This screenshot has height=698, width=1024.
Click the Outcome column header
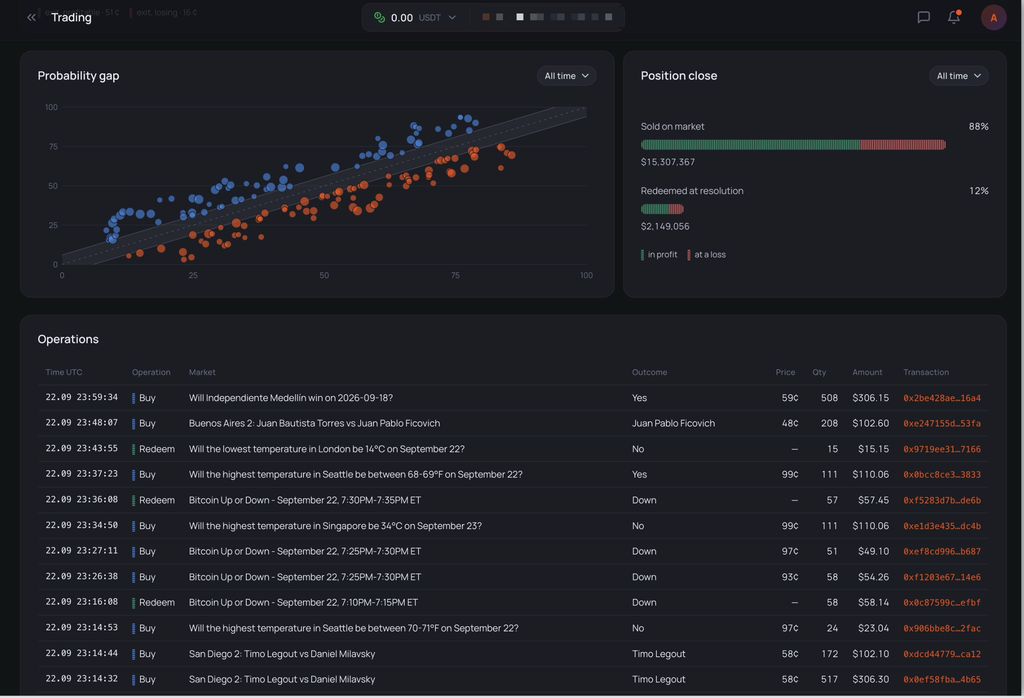[x=649, y=372]
